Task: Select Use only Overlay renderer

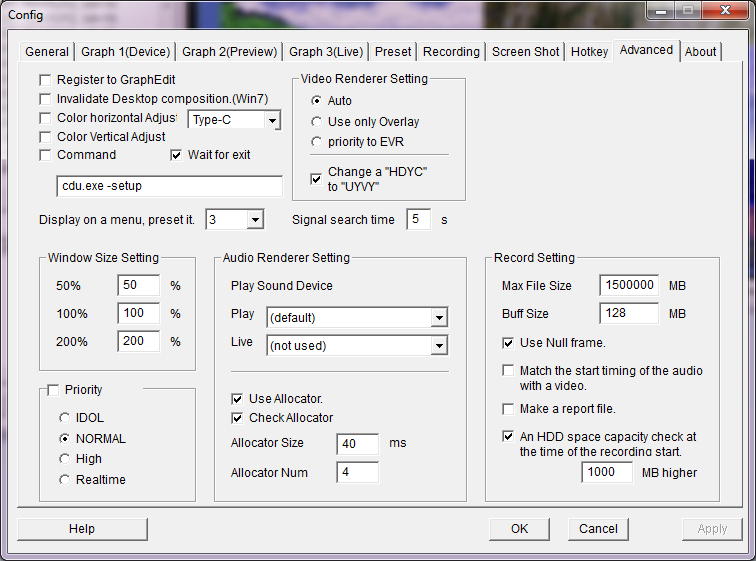Action: point(317,122)
